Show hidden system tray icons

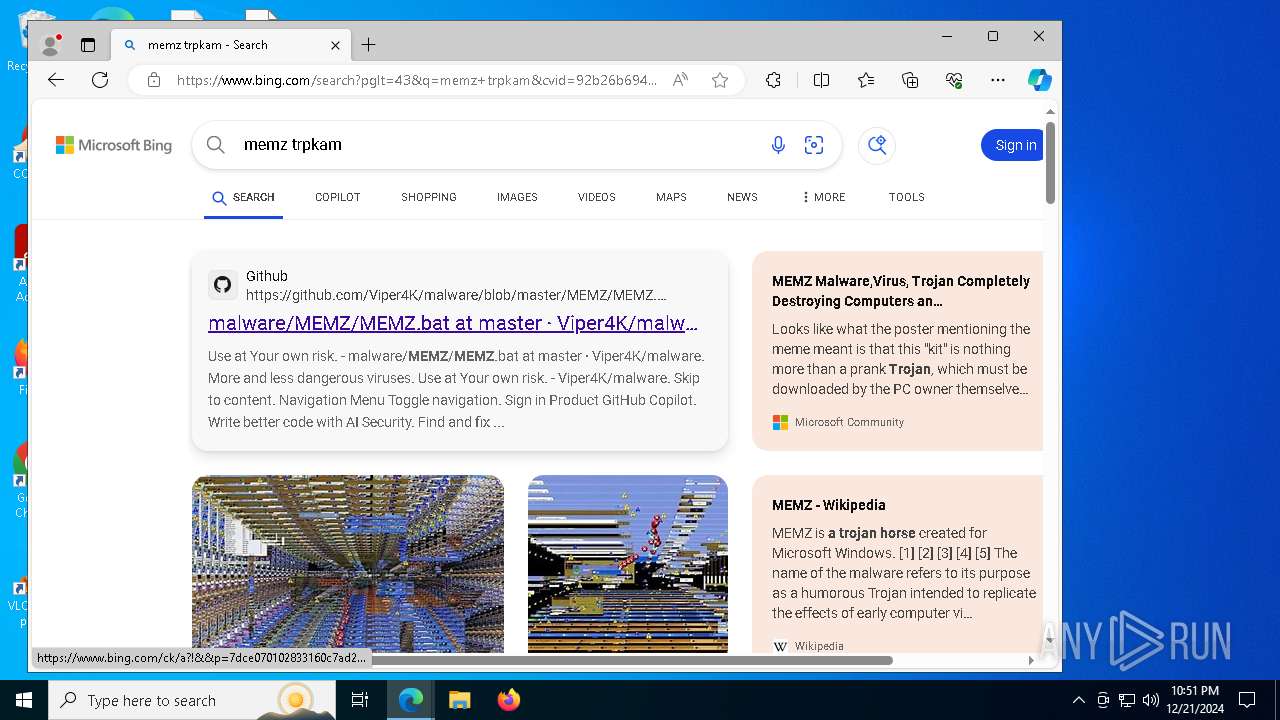tap(1078, 700)
